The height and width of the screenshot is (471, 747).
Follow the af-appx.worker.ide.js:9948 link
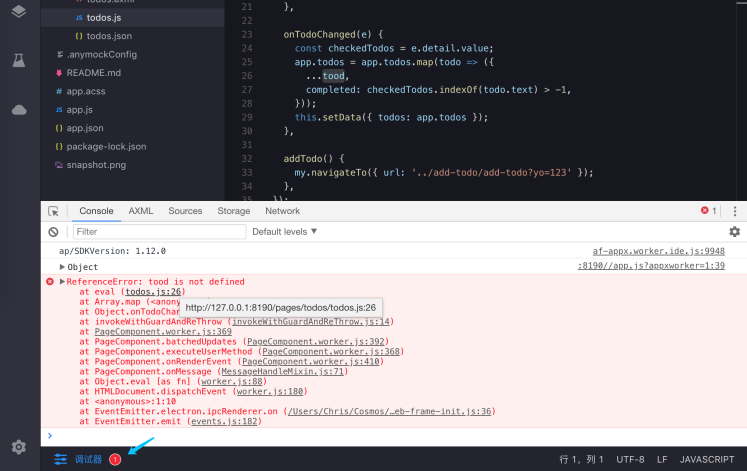pyautogui.click(x=658, y=251)
